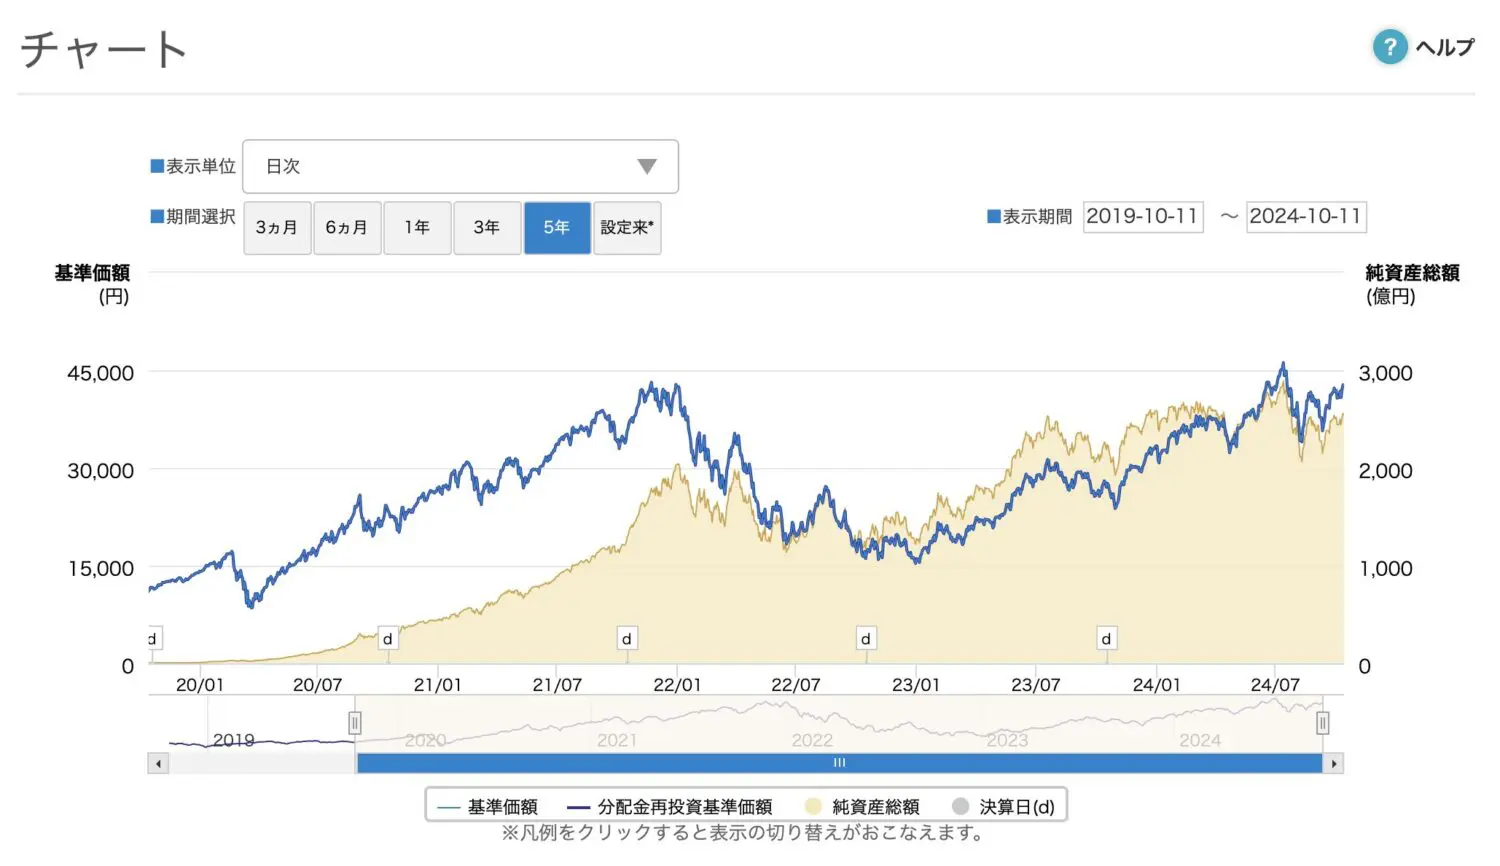This screenshot has height=866, width=1500.
Task: Click the blue question mark help icon
Action: click(1389, 46)
